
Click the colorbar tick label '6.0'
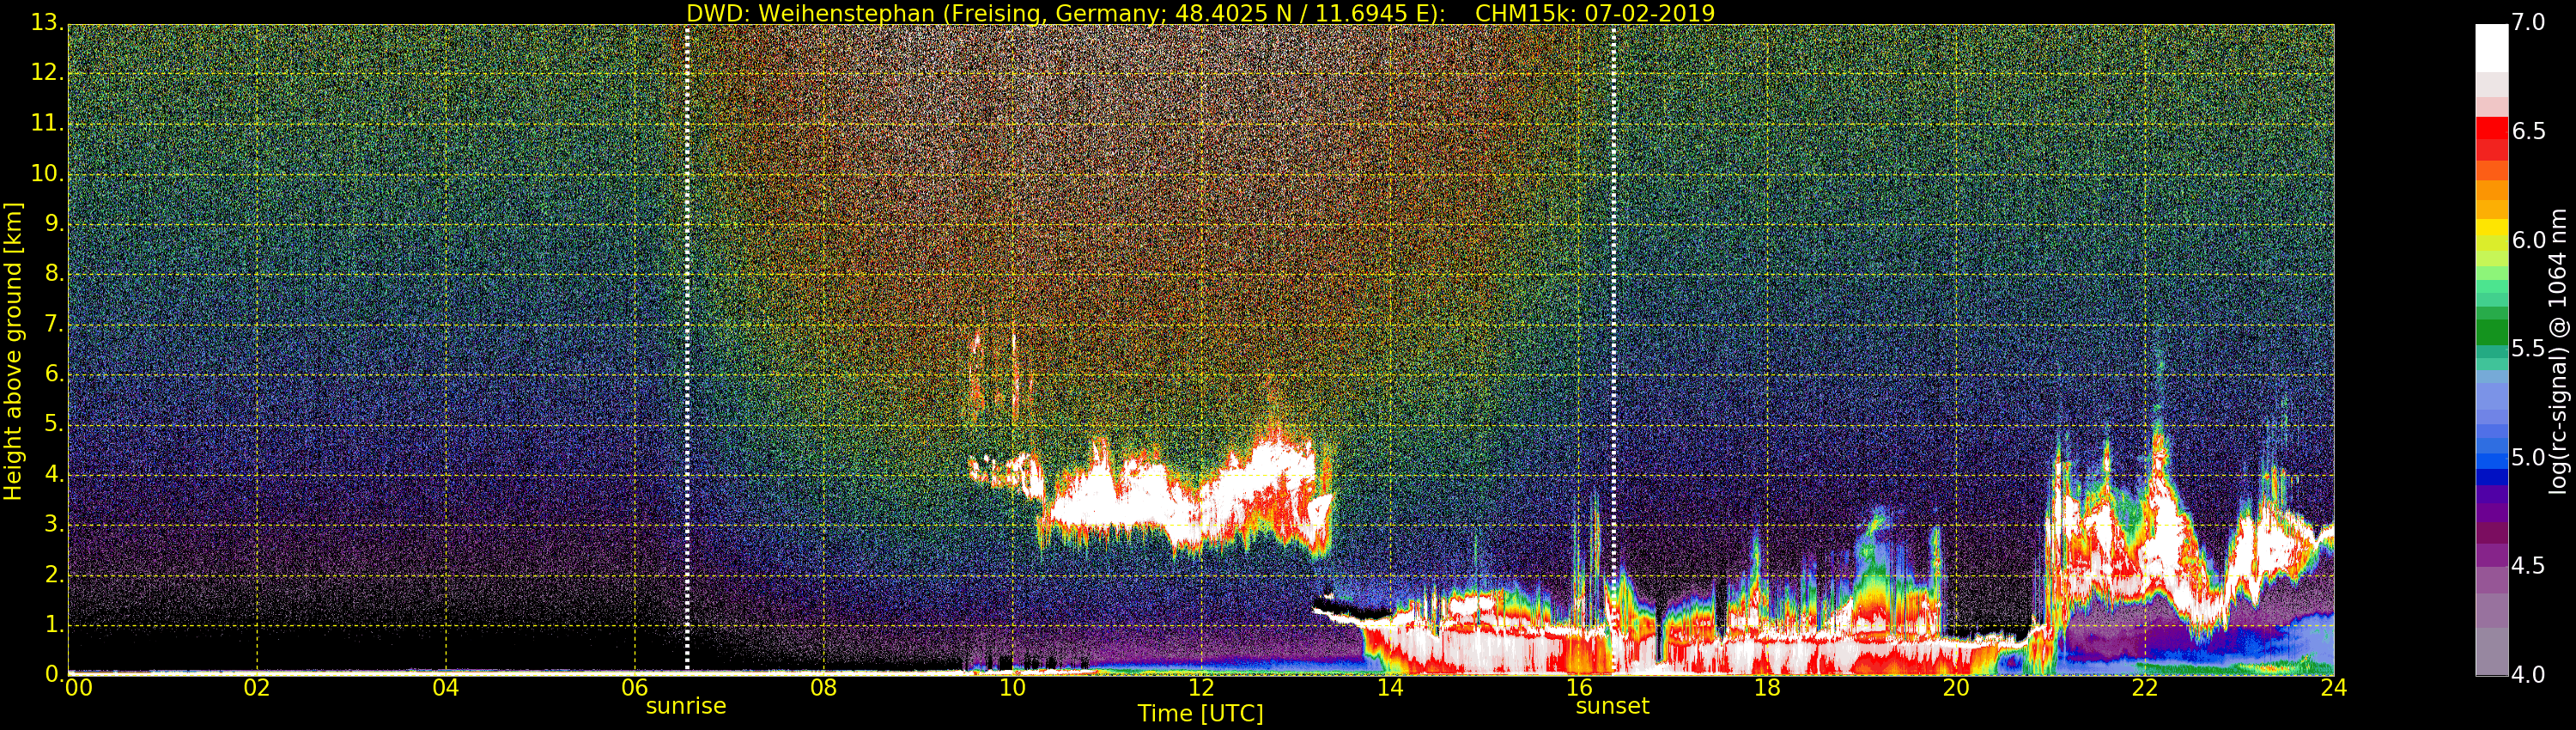pos(2529,240)
